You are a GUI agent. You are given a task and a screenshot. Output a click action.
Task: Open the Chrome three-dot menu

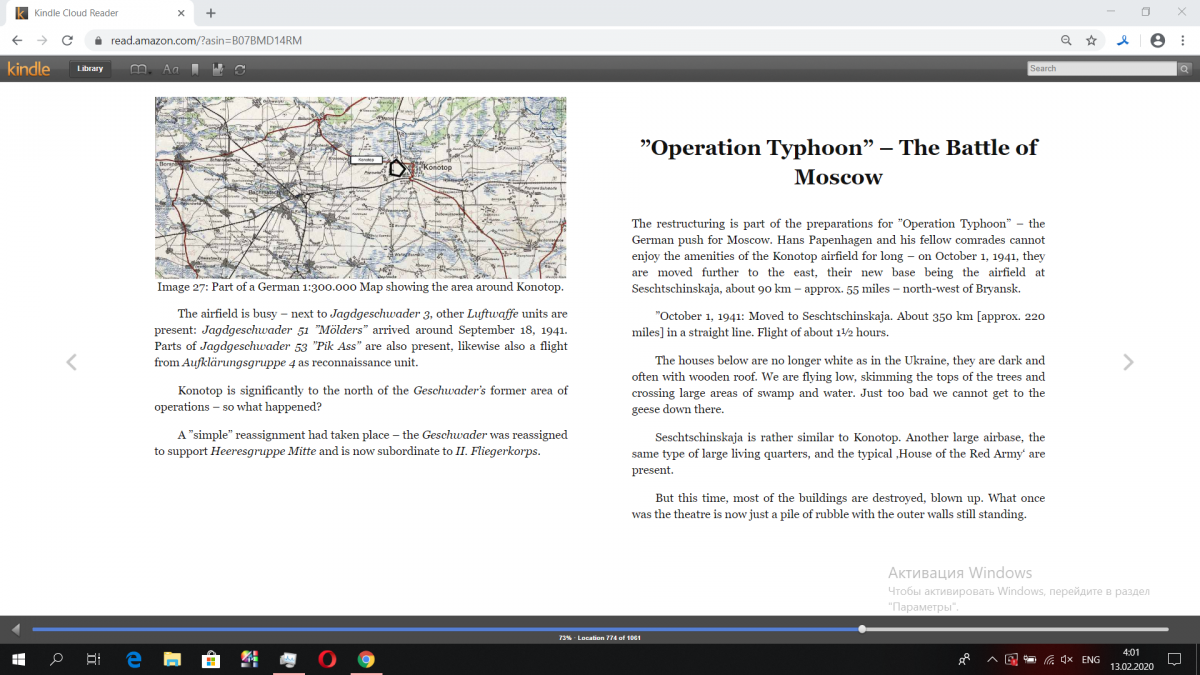tap(1184, 40)
